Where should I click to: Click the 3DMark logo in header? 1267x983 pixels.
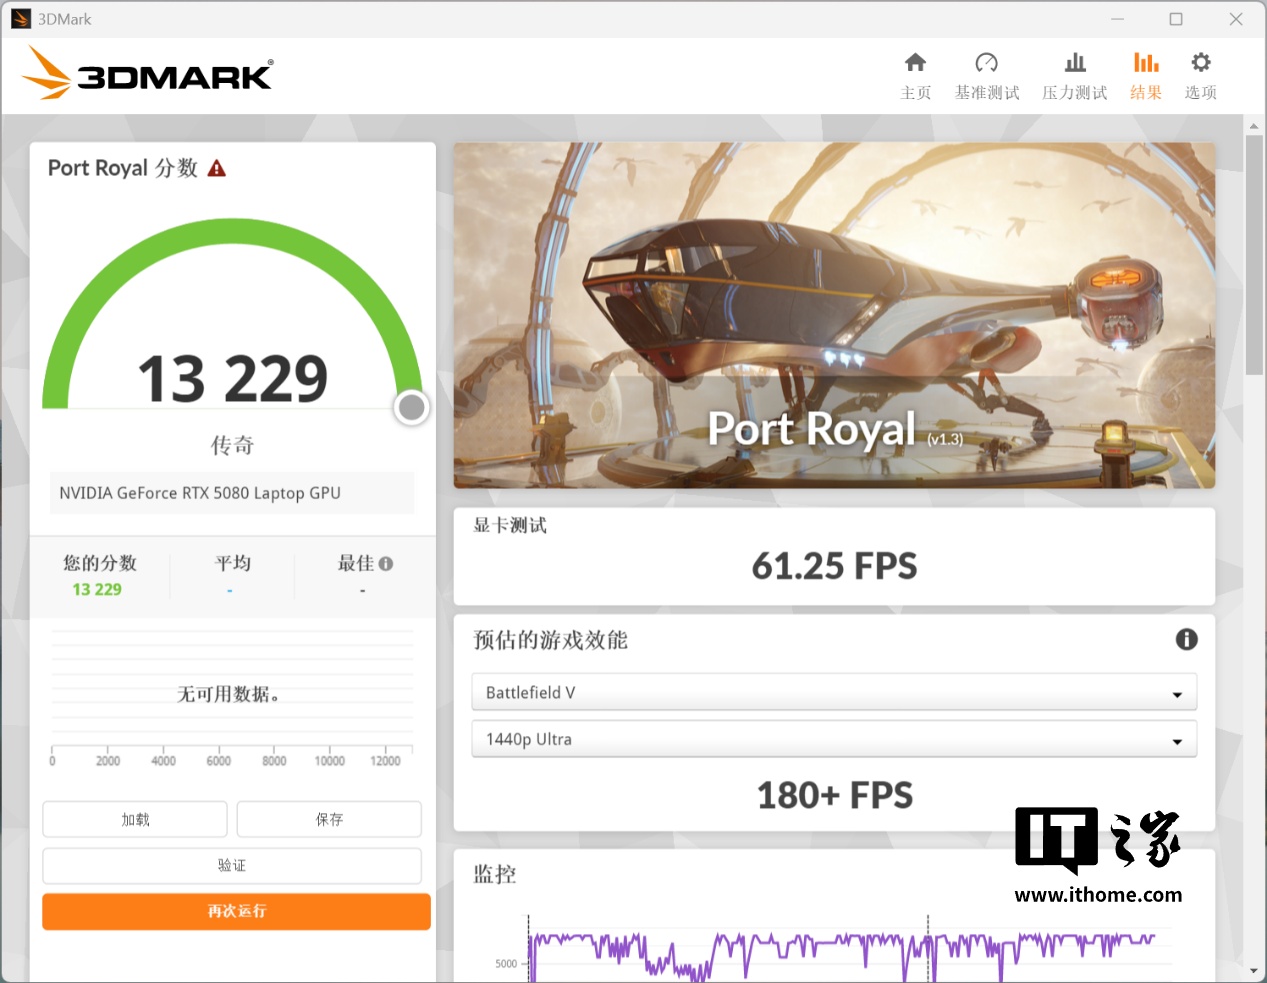[x=147, y=74]
